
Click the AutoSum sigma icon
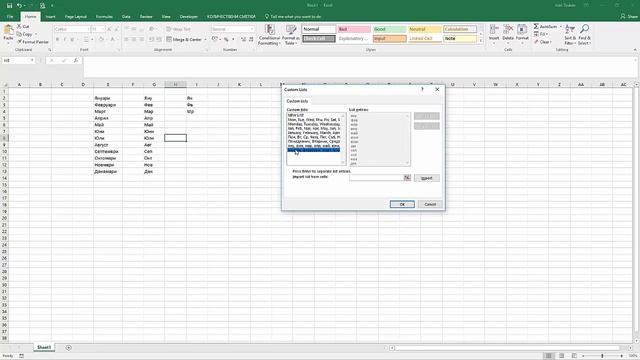click(536, 27)
